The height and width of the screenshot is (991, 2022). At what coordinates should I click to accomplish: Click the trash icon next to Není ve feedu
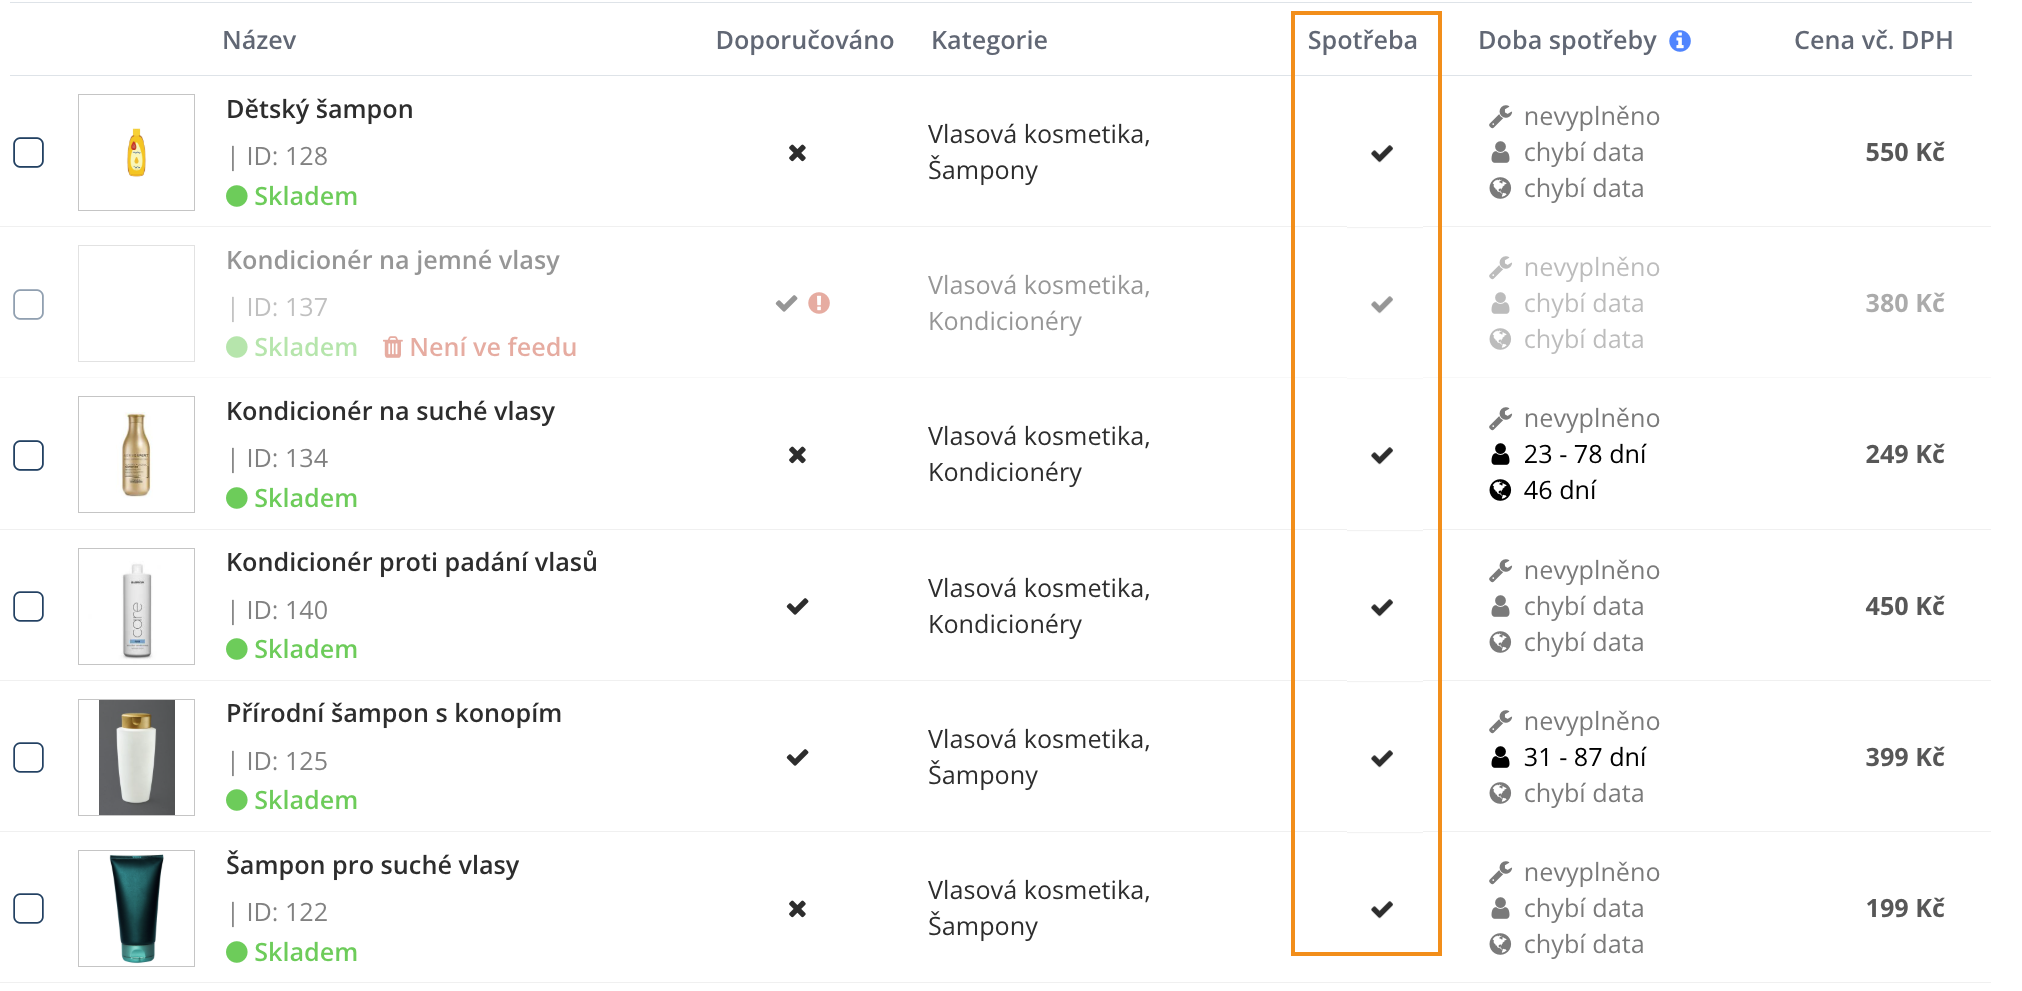[x=393, y=347]
